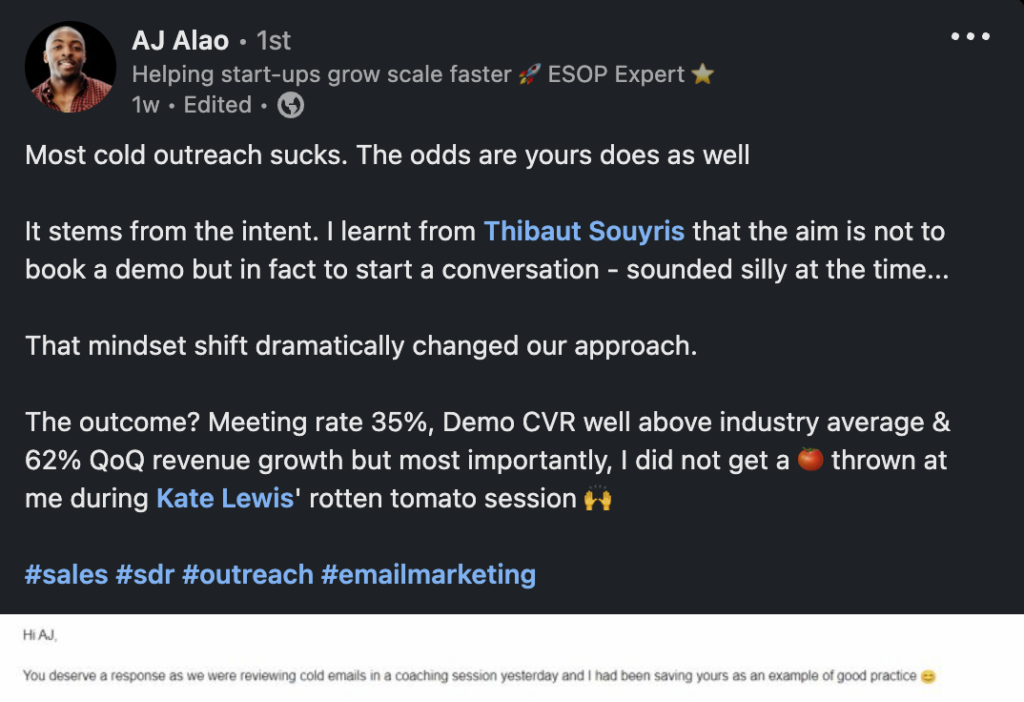The height and width of the screenshot is (702, 1024).
Task: Click the ESOP Expert headline text
Action: [x=616, y=74]
